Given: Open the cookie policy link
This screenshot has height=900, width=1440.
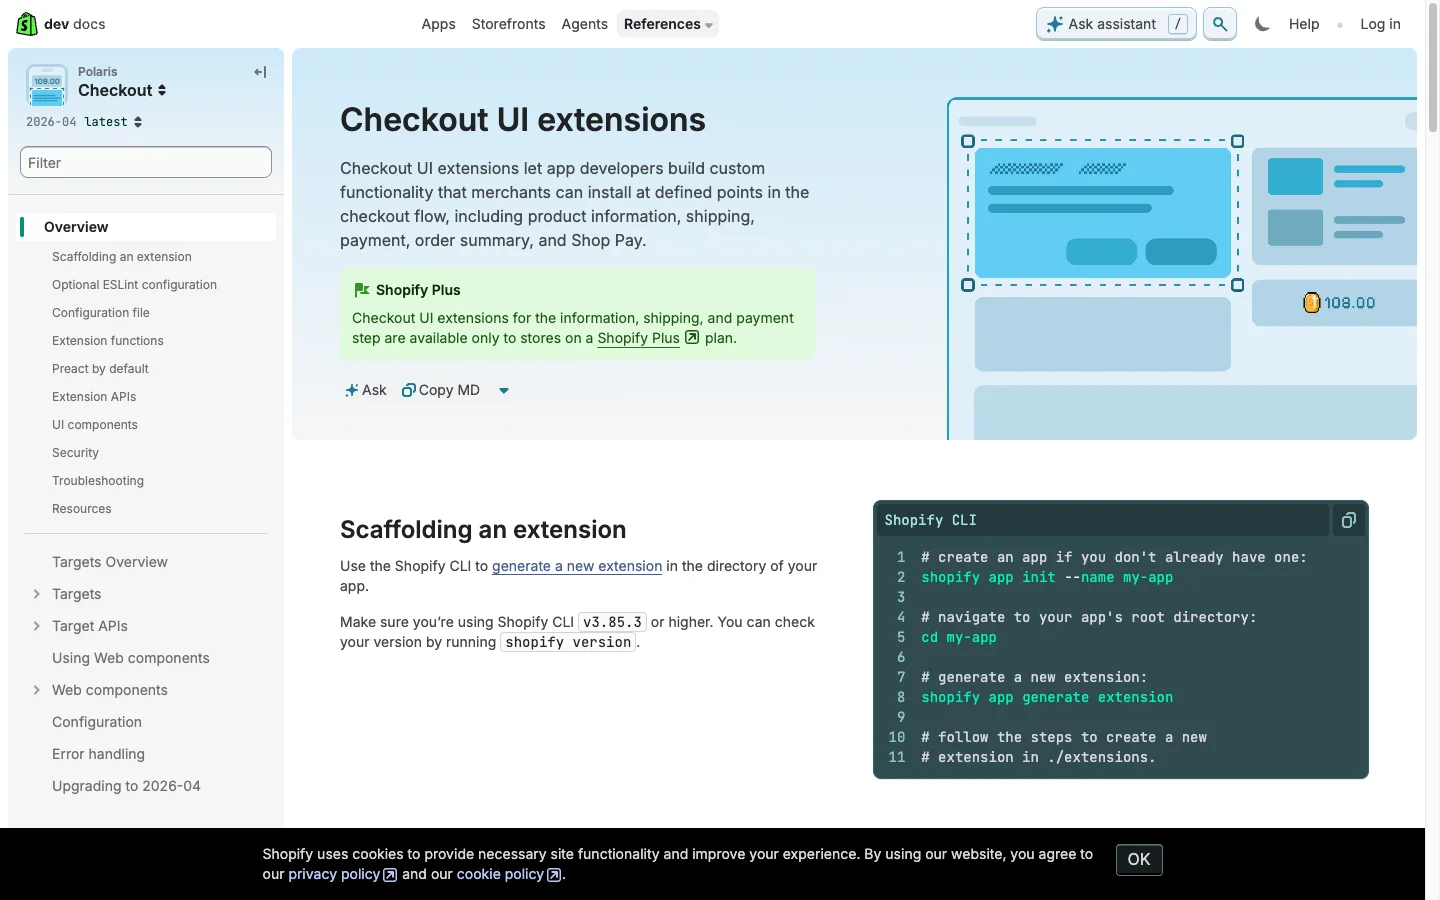Looking at the screenshot, I should pos(508,874).
